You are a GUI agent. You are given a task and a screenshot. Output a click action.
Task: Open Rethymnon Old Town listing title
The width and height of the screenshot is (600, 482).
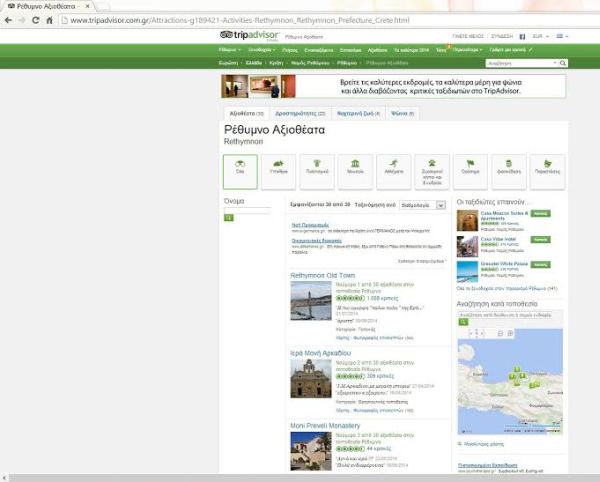323,275
